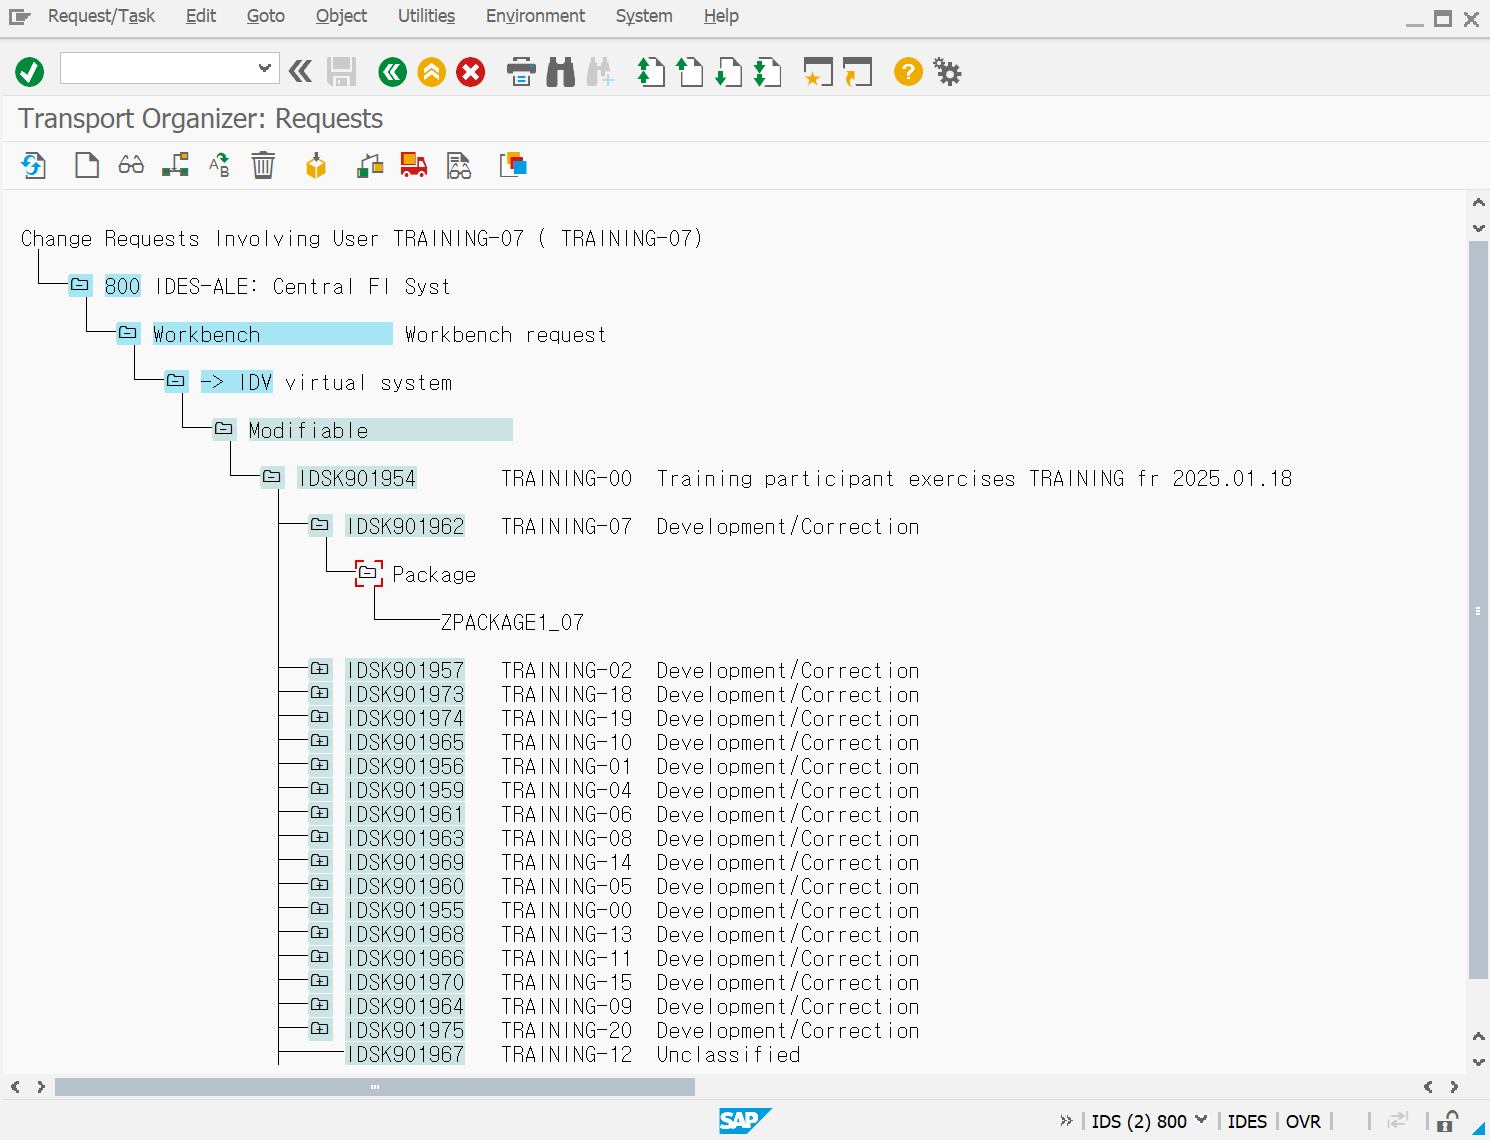Click the green Enter checkmark icon
Screen dimensions: 1490x1140
[30, 72]
